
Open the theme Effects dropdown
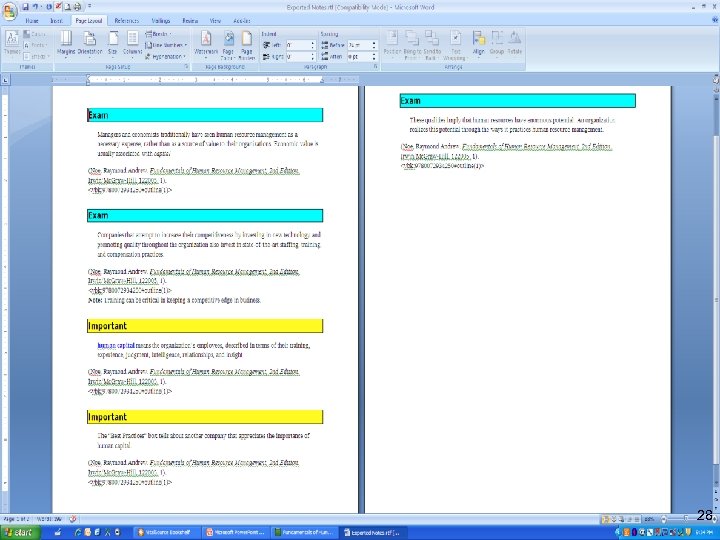tap(35, 56)
